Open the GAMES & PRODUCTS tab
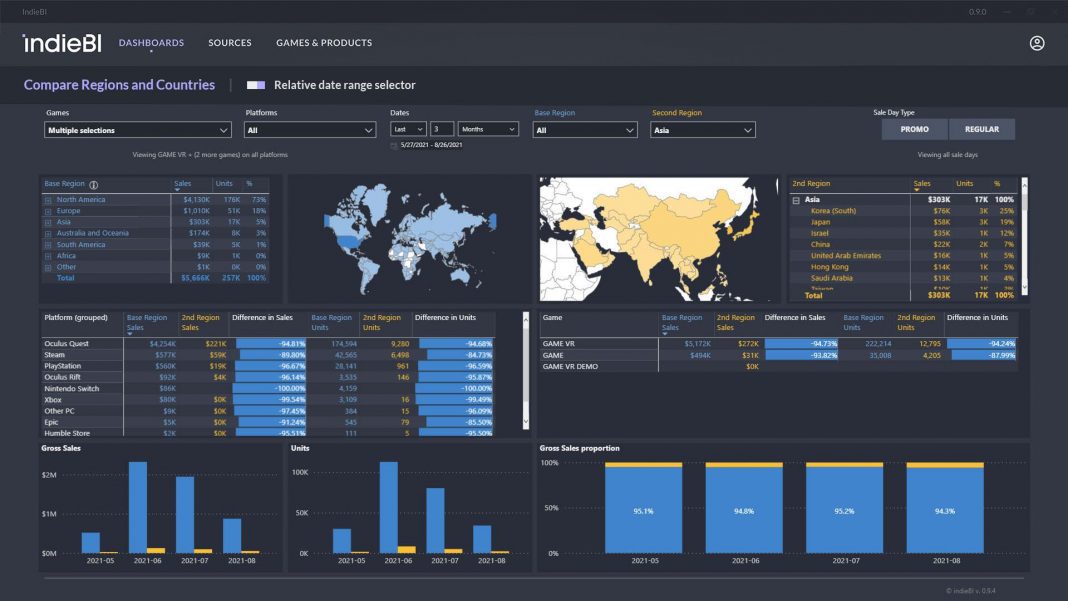The width and height of the screenshot is (1068, 601). [324, 43]
